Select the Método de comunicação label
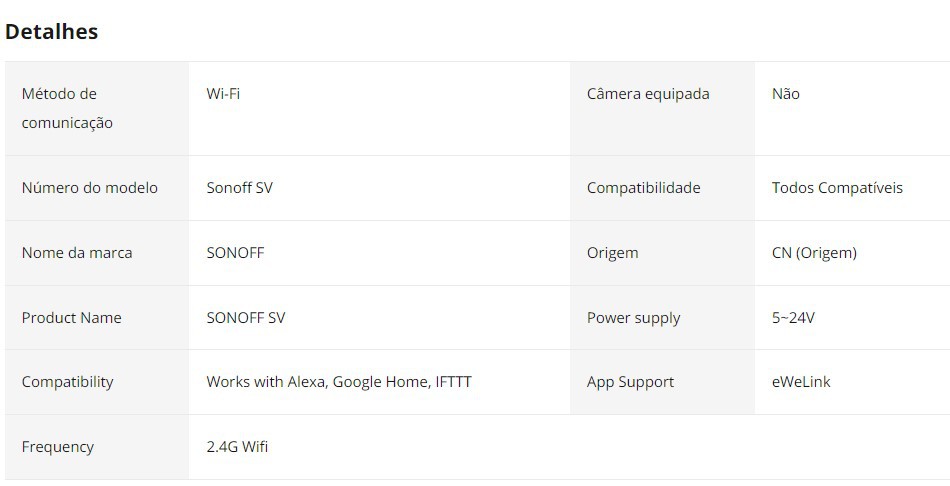950x486 pixels. (x=67, y=108)
